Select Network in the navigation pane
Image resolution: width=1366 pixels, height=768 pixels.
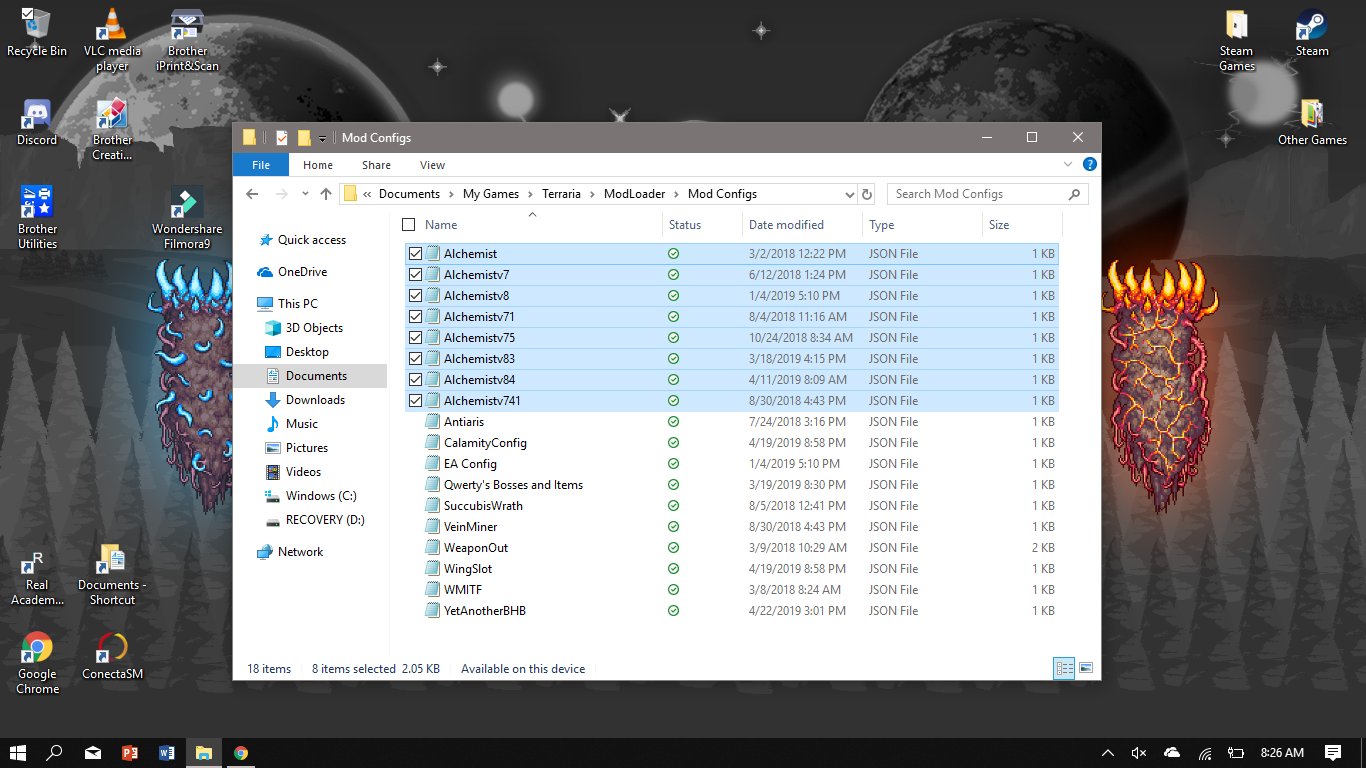click(x=290, y=552)
